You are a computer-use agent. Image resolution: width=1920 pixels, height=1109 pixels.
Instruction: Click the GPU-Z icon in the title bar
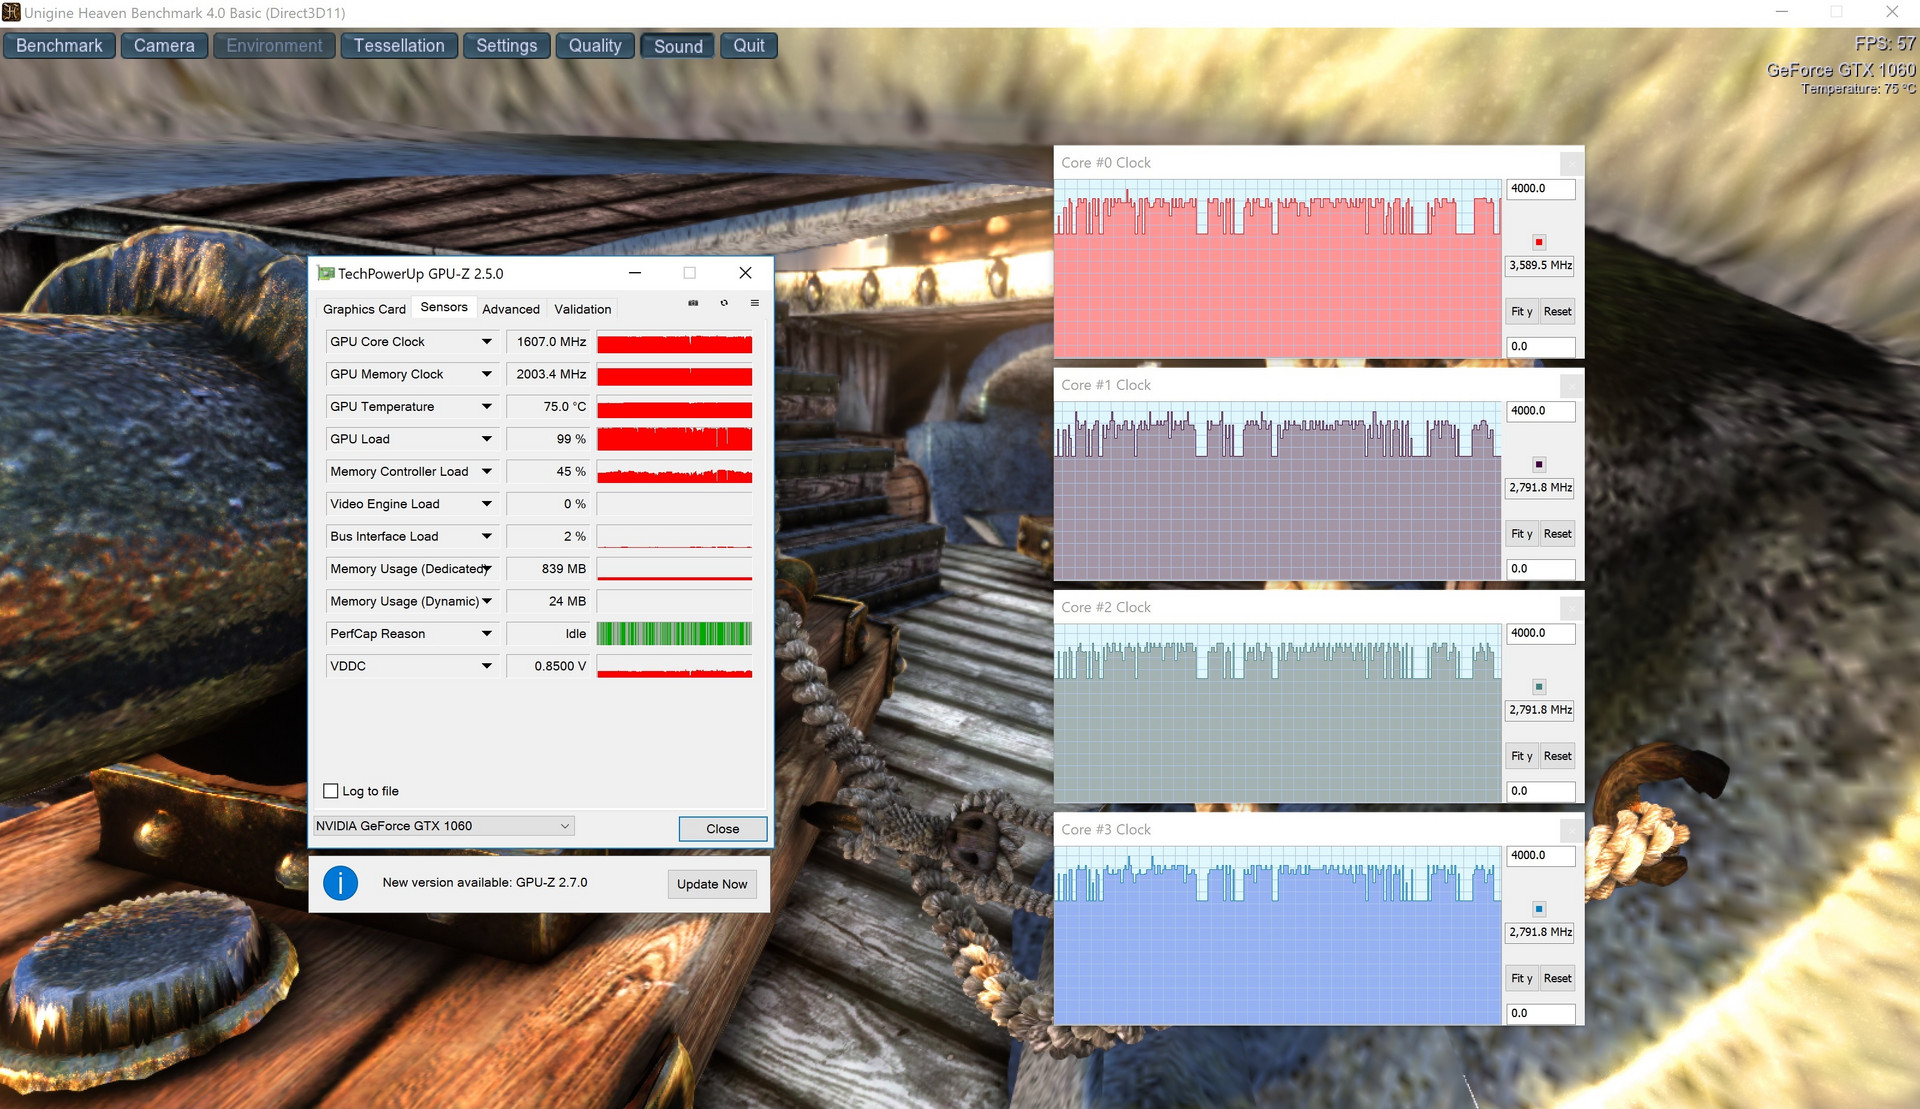coord(325,273)
